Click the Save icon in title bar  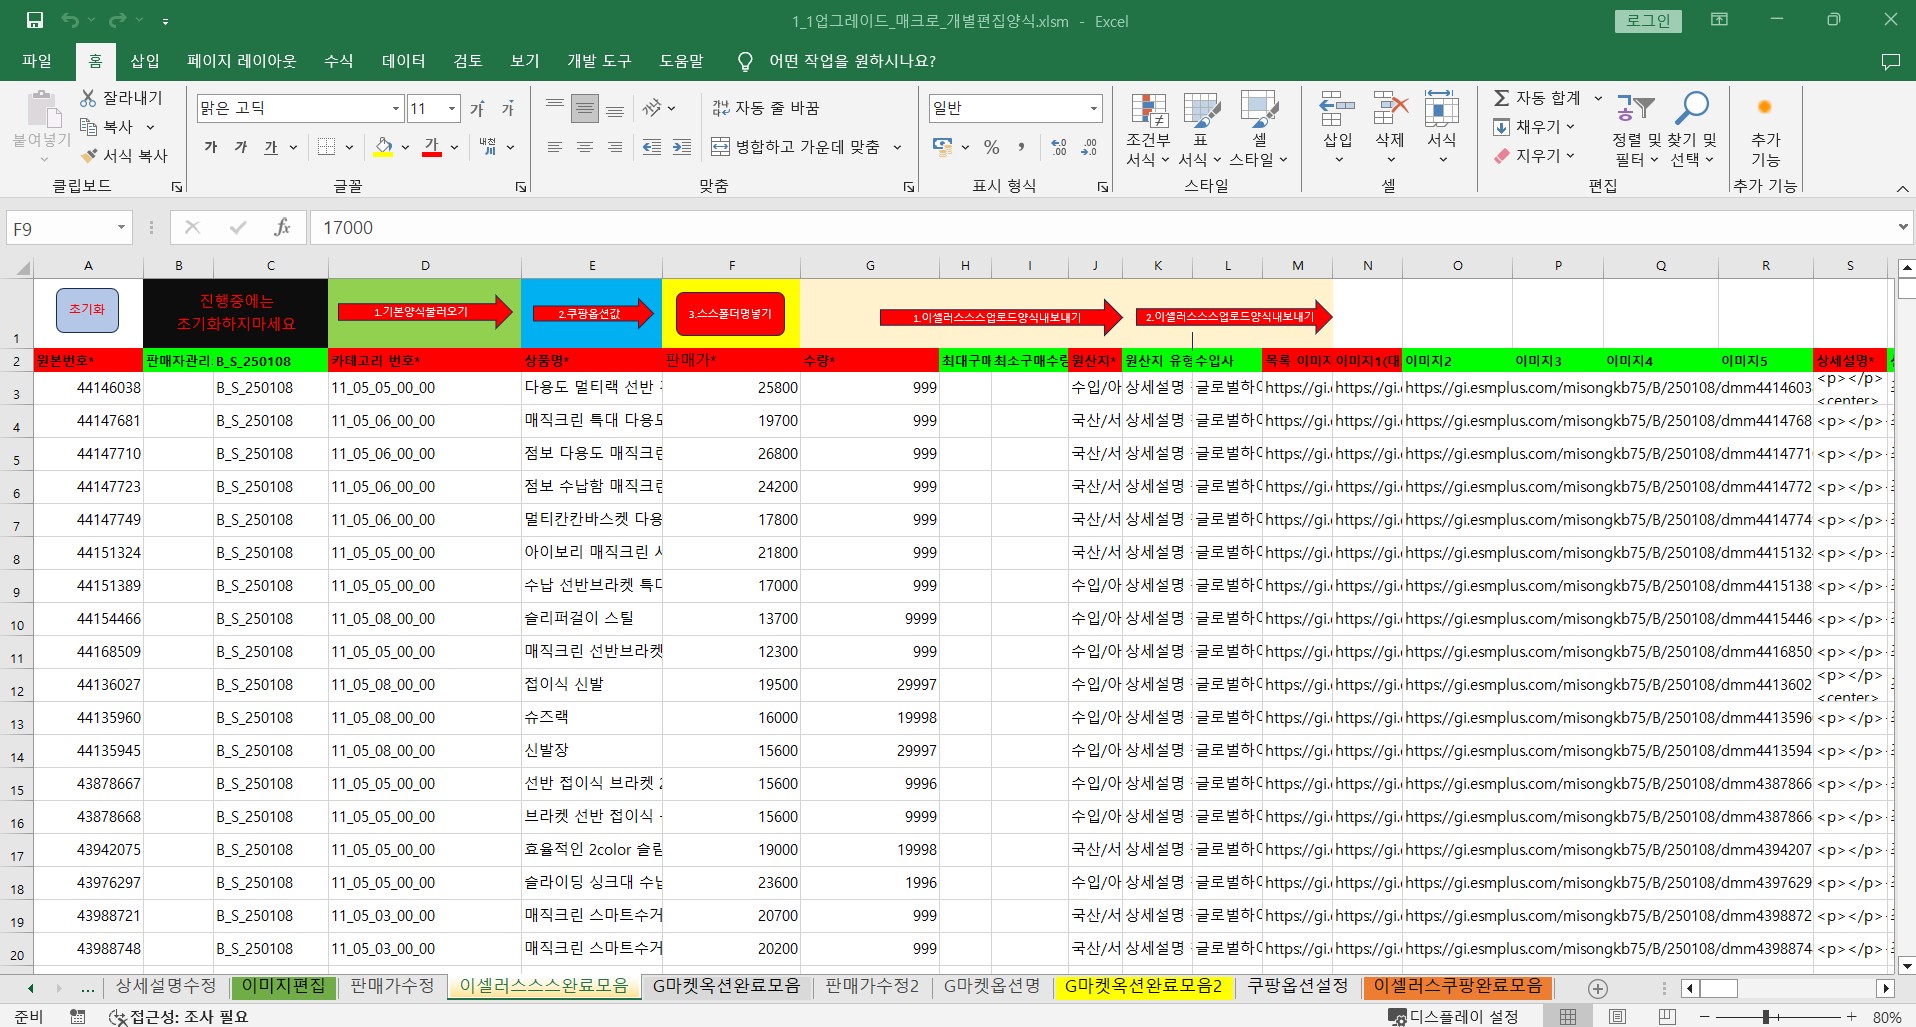click(x=35, y=20)
